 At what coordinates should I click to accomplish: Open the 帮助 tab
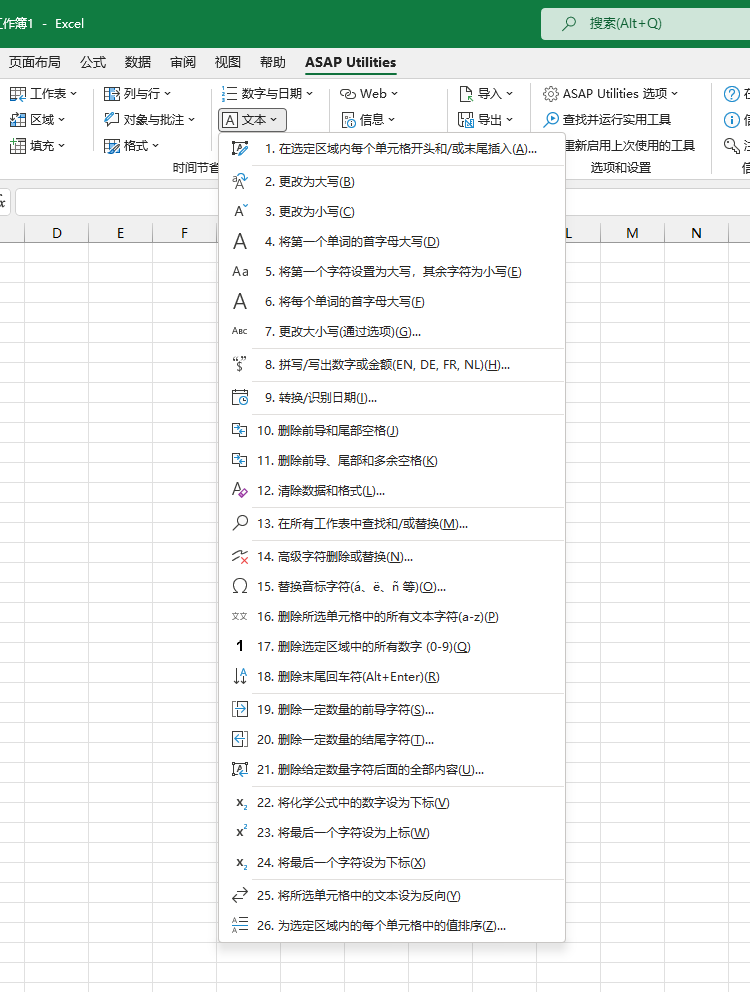[273, 62]
